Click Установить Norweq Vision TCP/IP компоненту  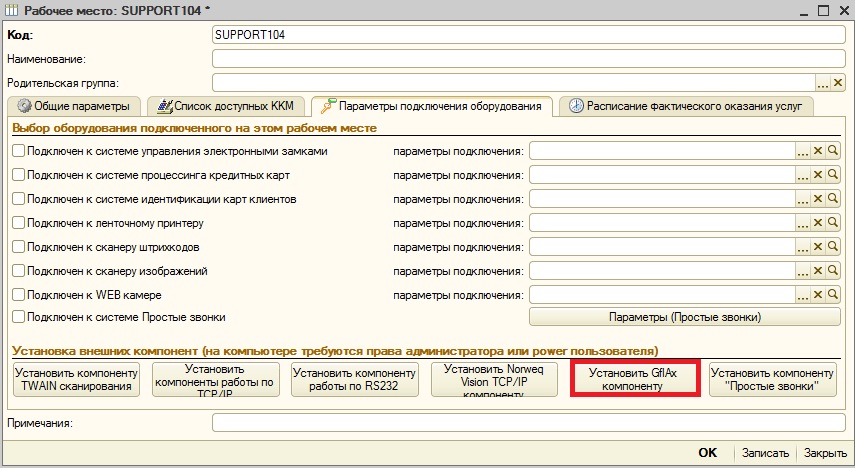[494, 380]
